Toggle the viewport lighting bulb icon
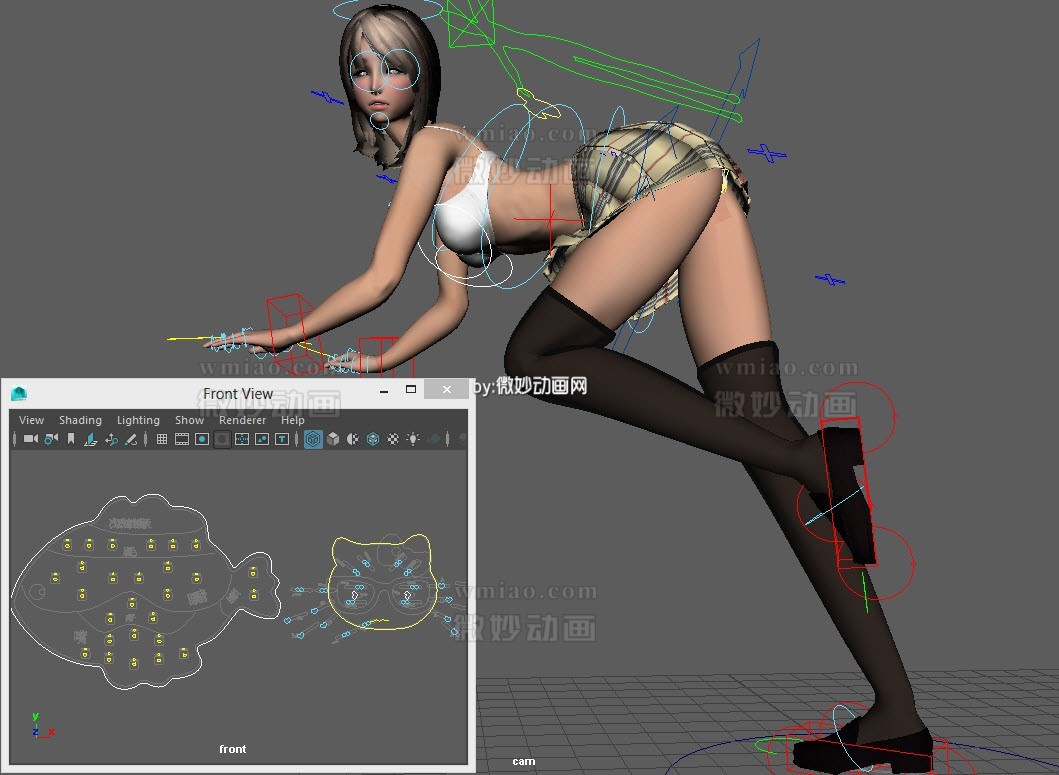 [x=412, y=439]
